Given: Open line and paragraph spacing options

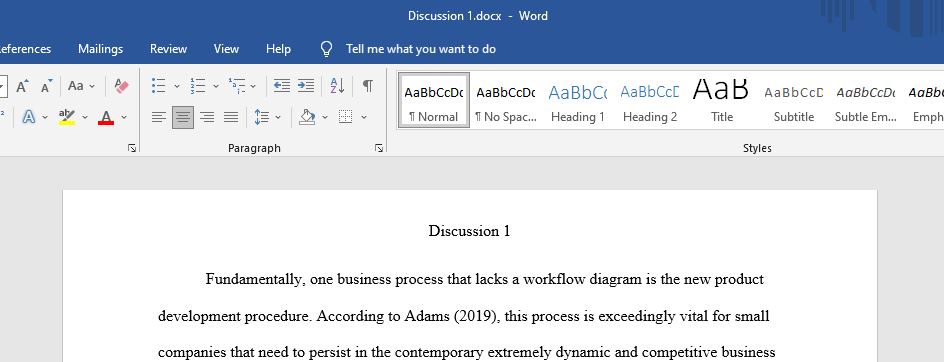Looking at the screenshot, I should coord(261,117).
